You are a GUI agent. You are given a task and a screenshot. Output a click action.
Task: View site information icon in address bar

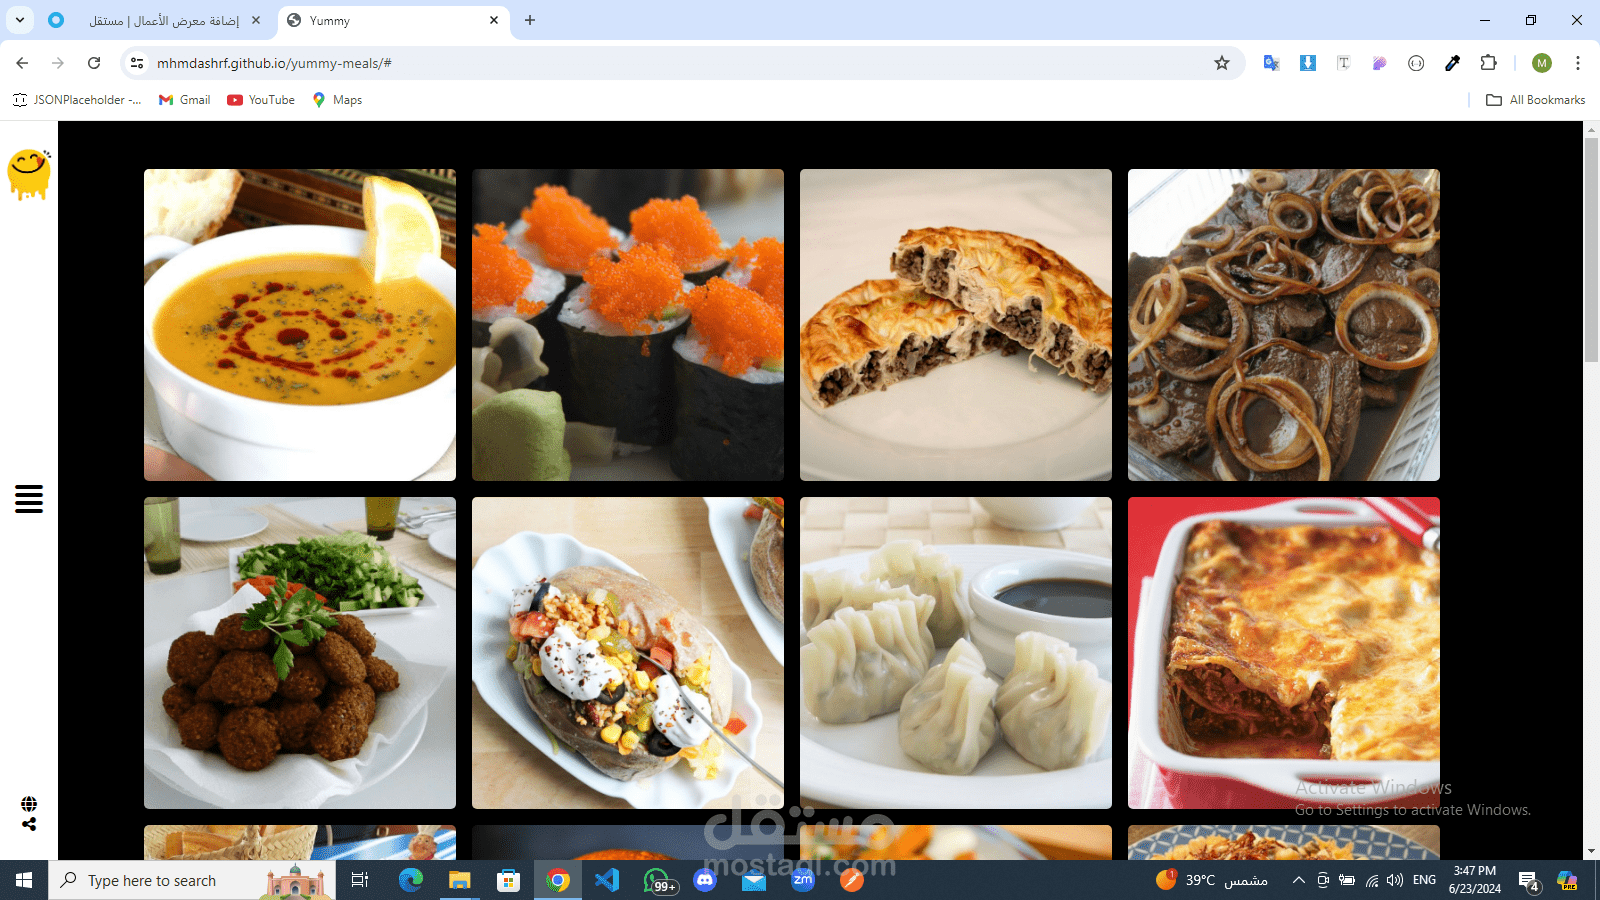click(137, 63)
